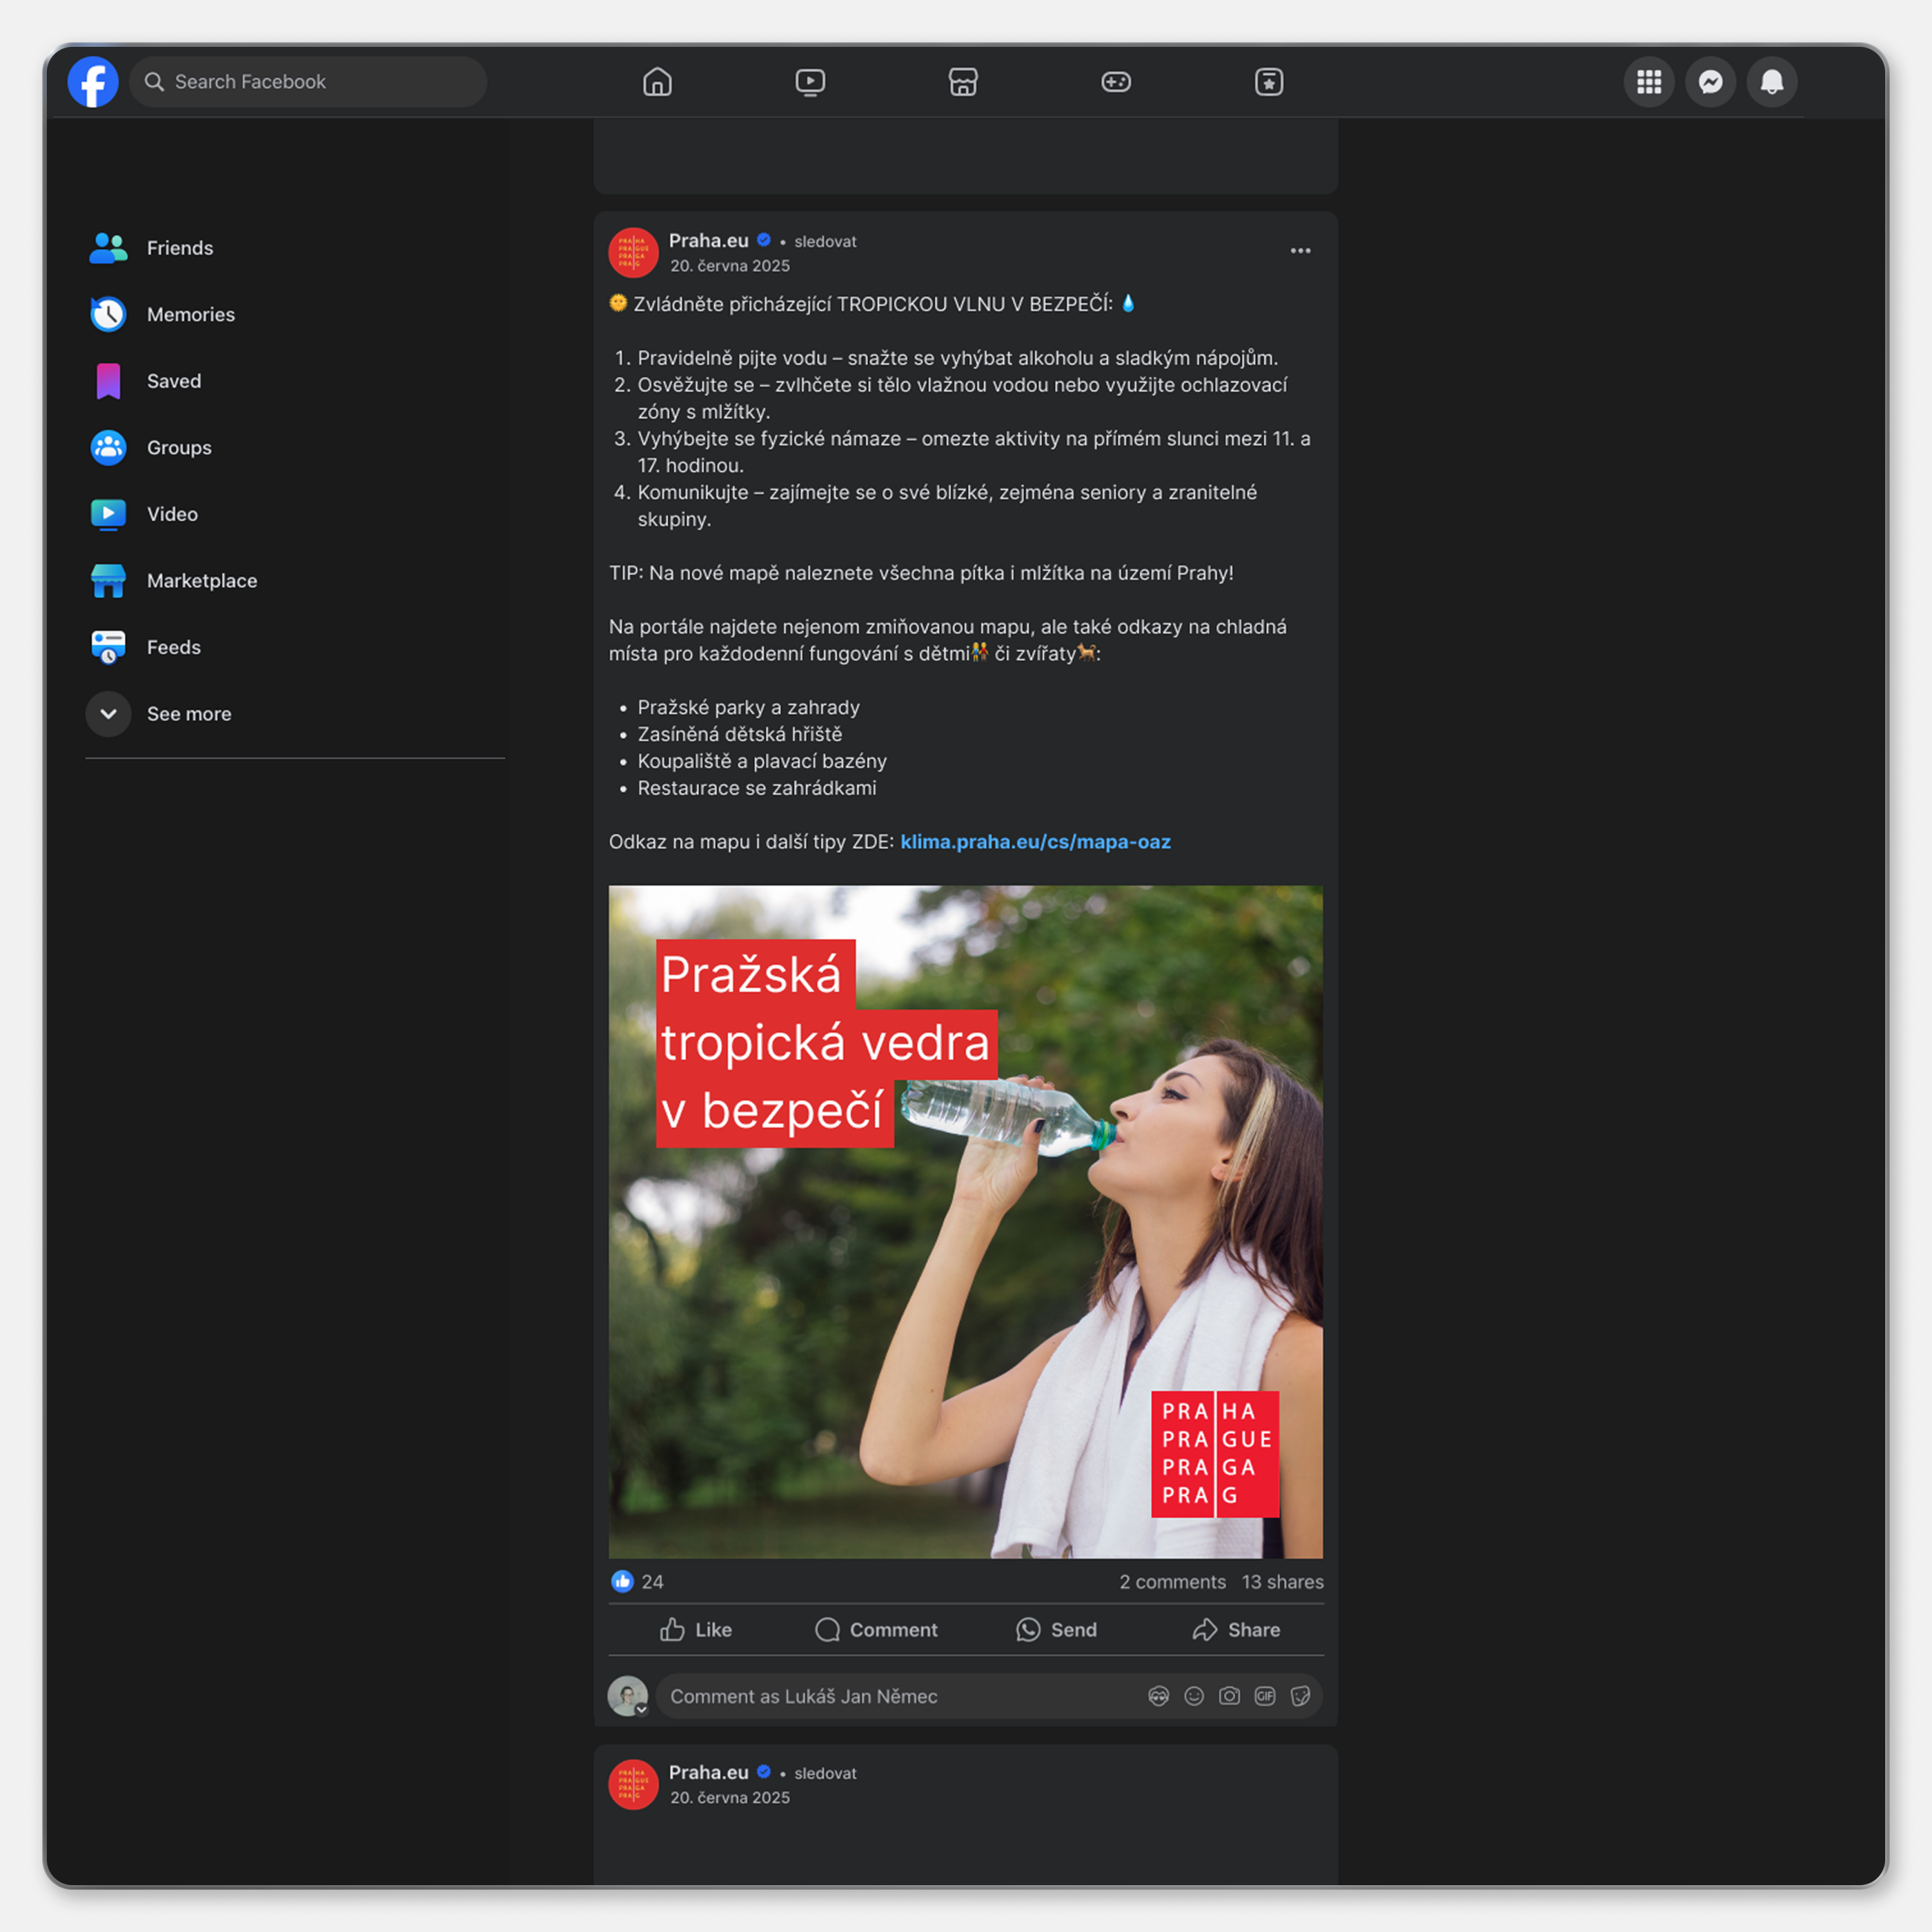
Task: Click the Send button
Action: click(x=1056, y=1630)
